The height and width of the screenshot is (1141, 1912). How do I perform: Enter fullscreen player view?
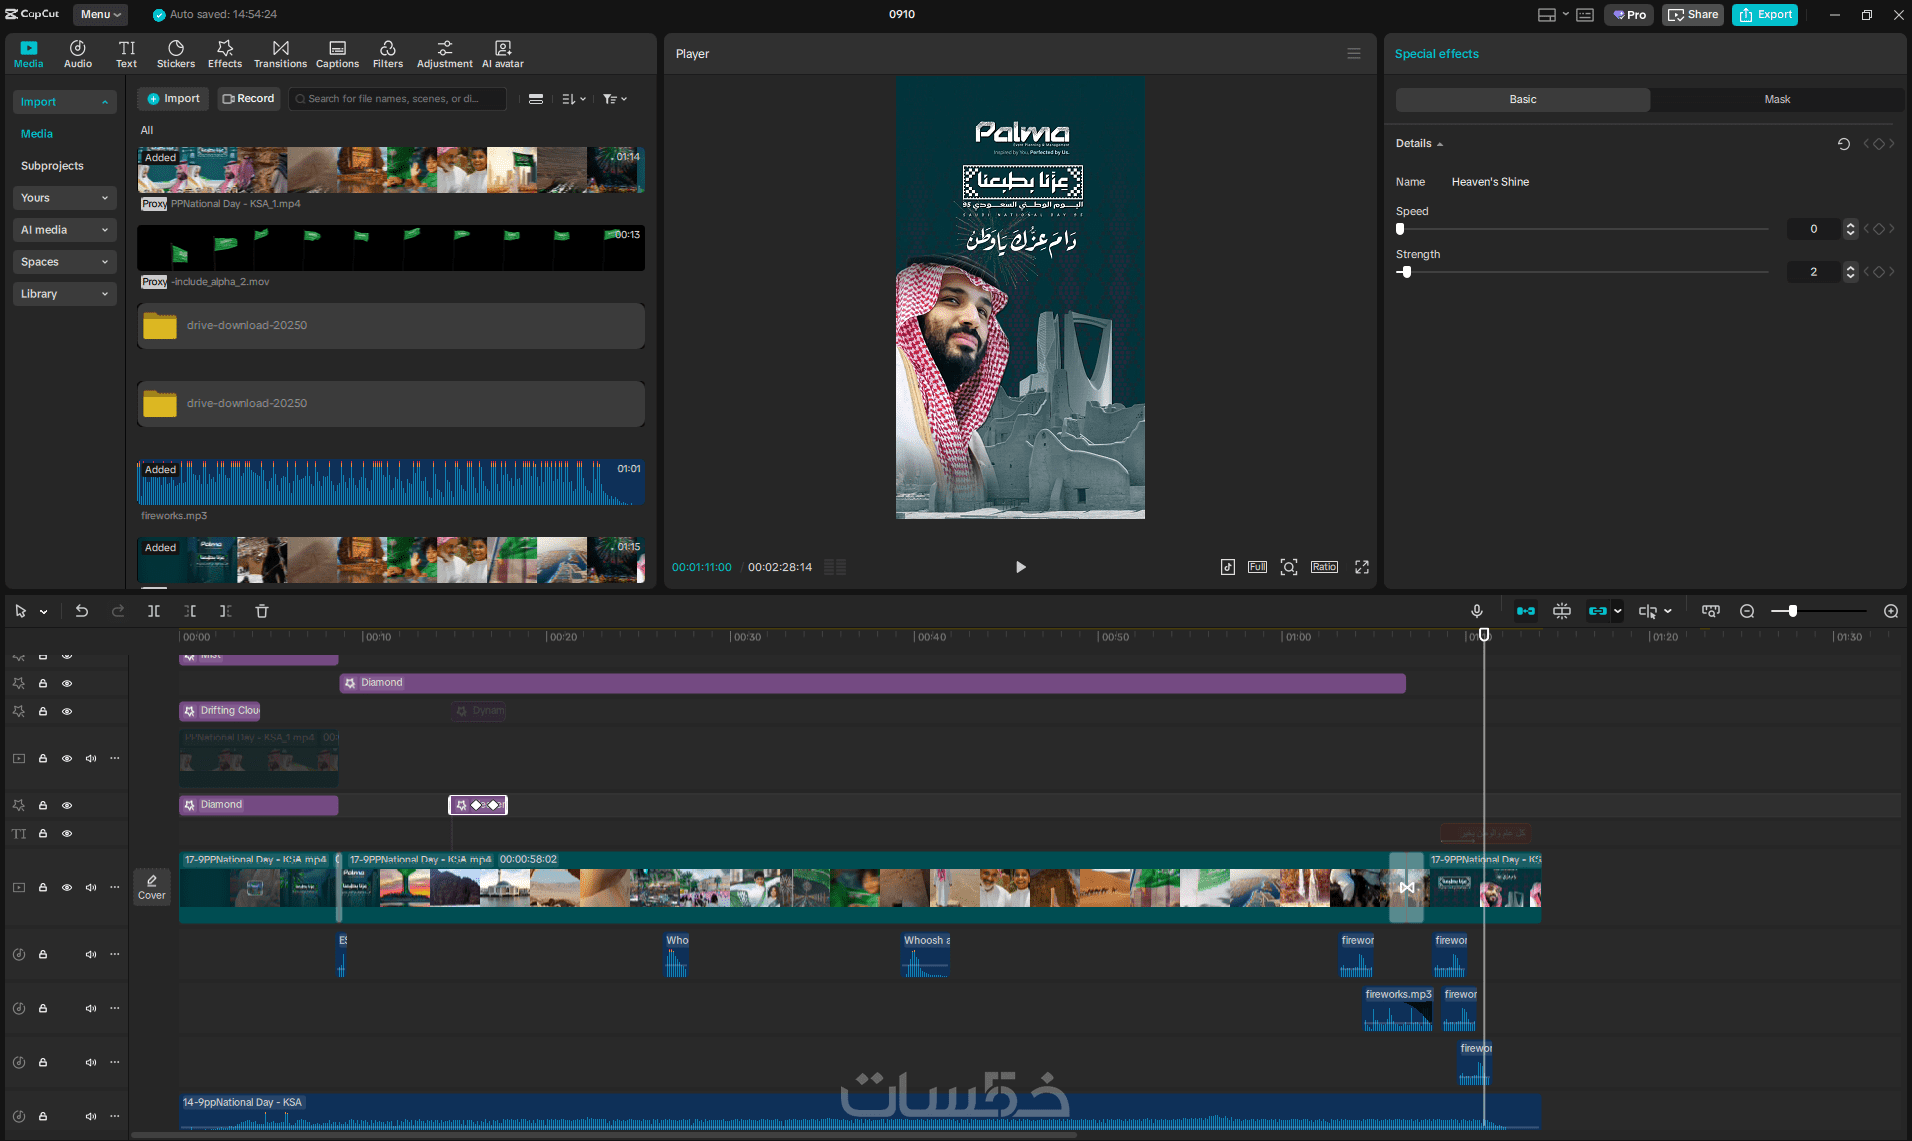(1362, 567)
